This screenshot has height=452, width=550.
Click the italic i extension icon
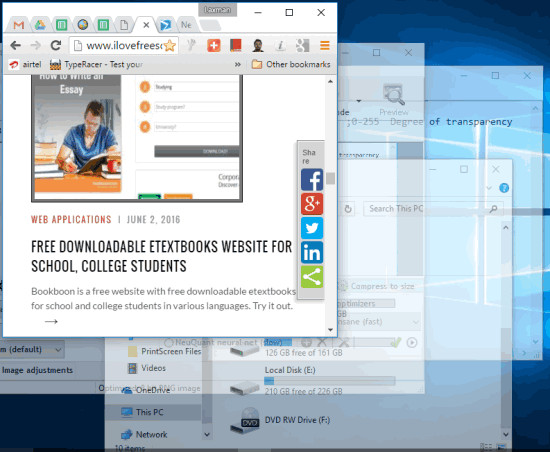point(280,45)
